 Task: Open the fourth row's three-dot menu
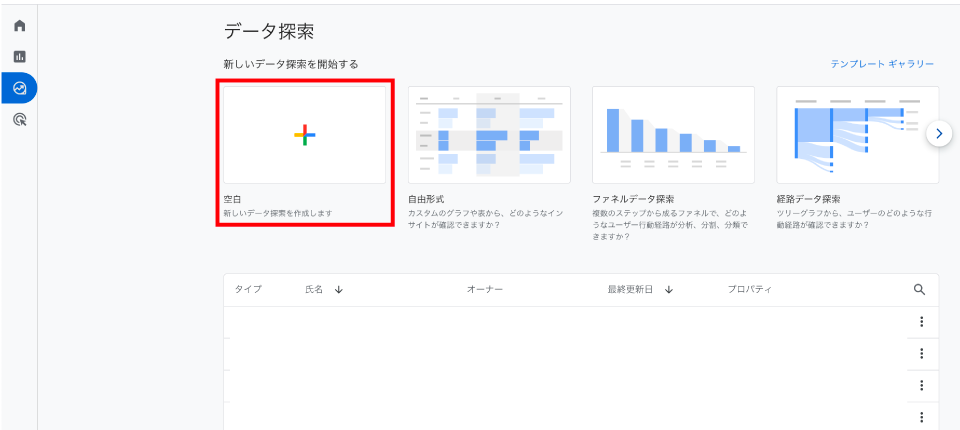pyautogui.click(x=921, y=417)
